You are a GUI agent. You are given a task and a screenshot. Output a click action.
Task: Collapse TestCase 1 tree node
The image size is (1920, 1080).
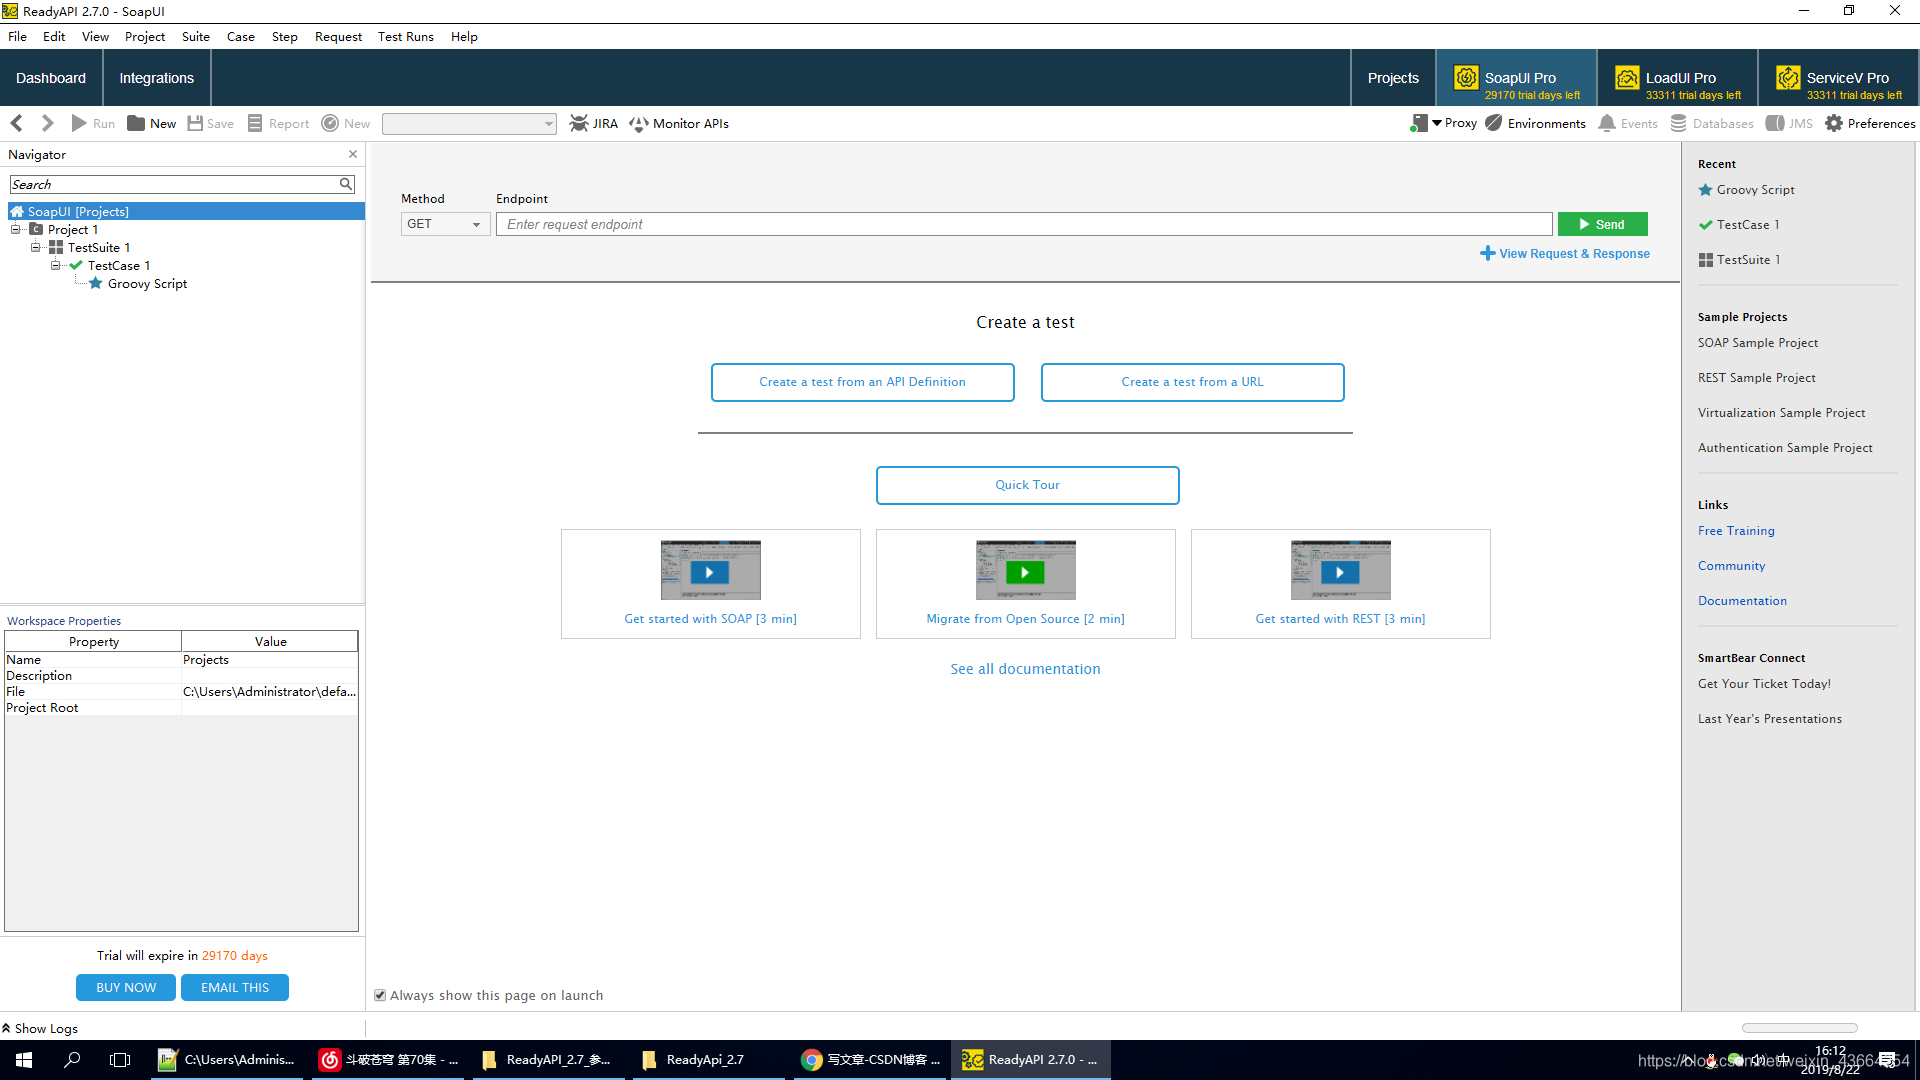(x=56, y=265)
